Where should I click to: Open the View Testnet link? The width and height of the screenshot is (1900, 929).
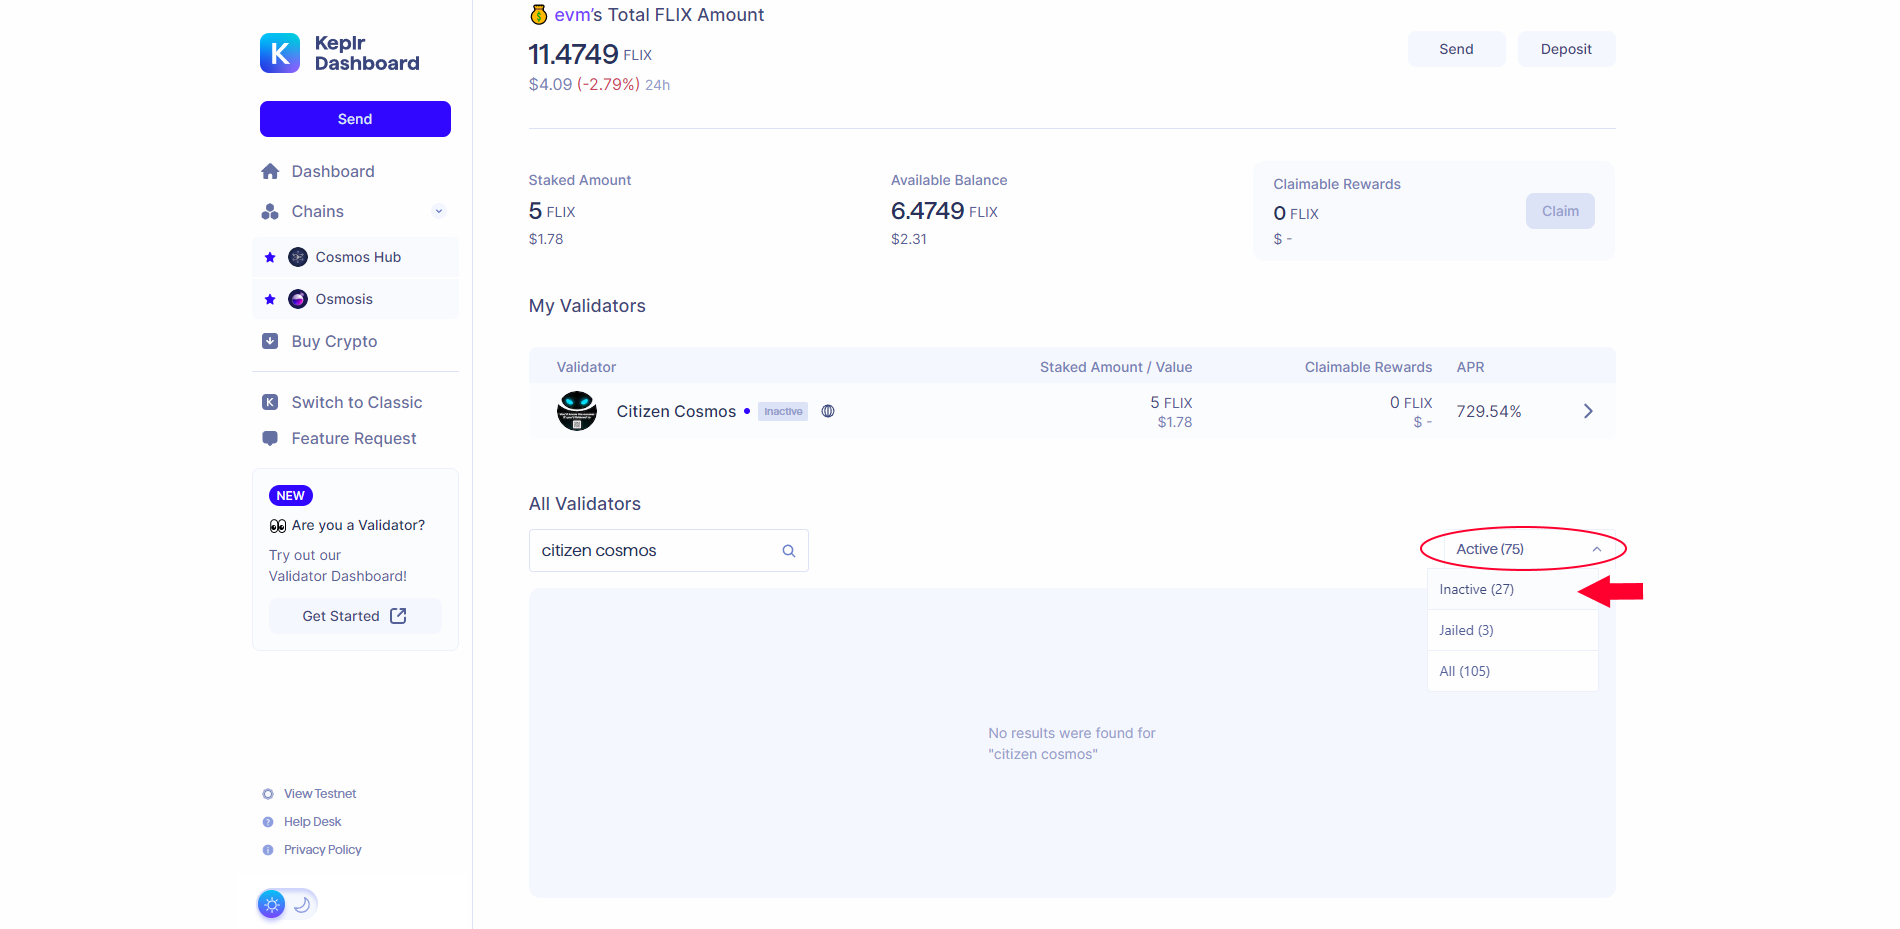click(320, 794)
